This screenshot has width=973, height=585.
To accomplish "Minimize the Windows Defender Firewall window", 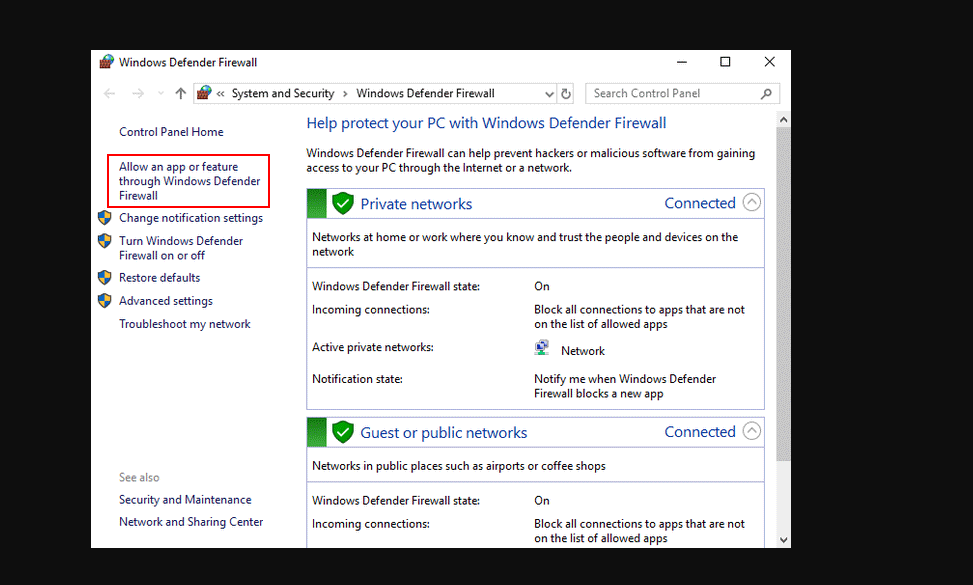I will pyautogui.click(x=682, y=62).
